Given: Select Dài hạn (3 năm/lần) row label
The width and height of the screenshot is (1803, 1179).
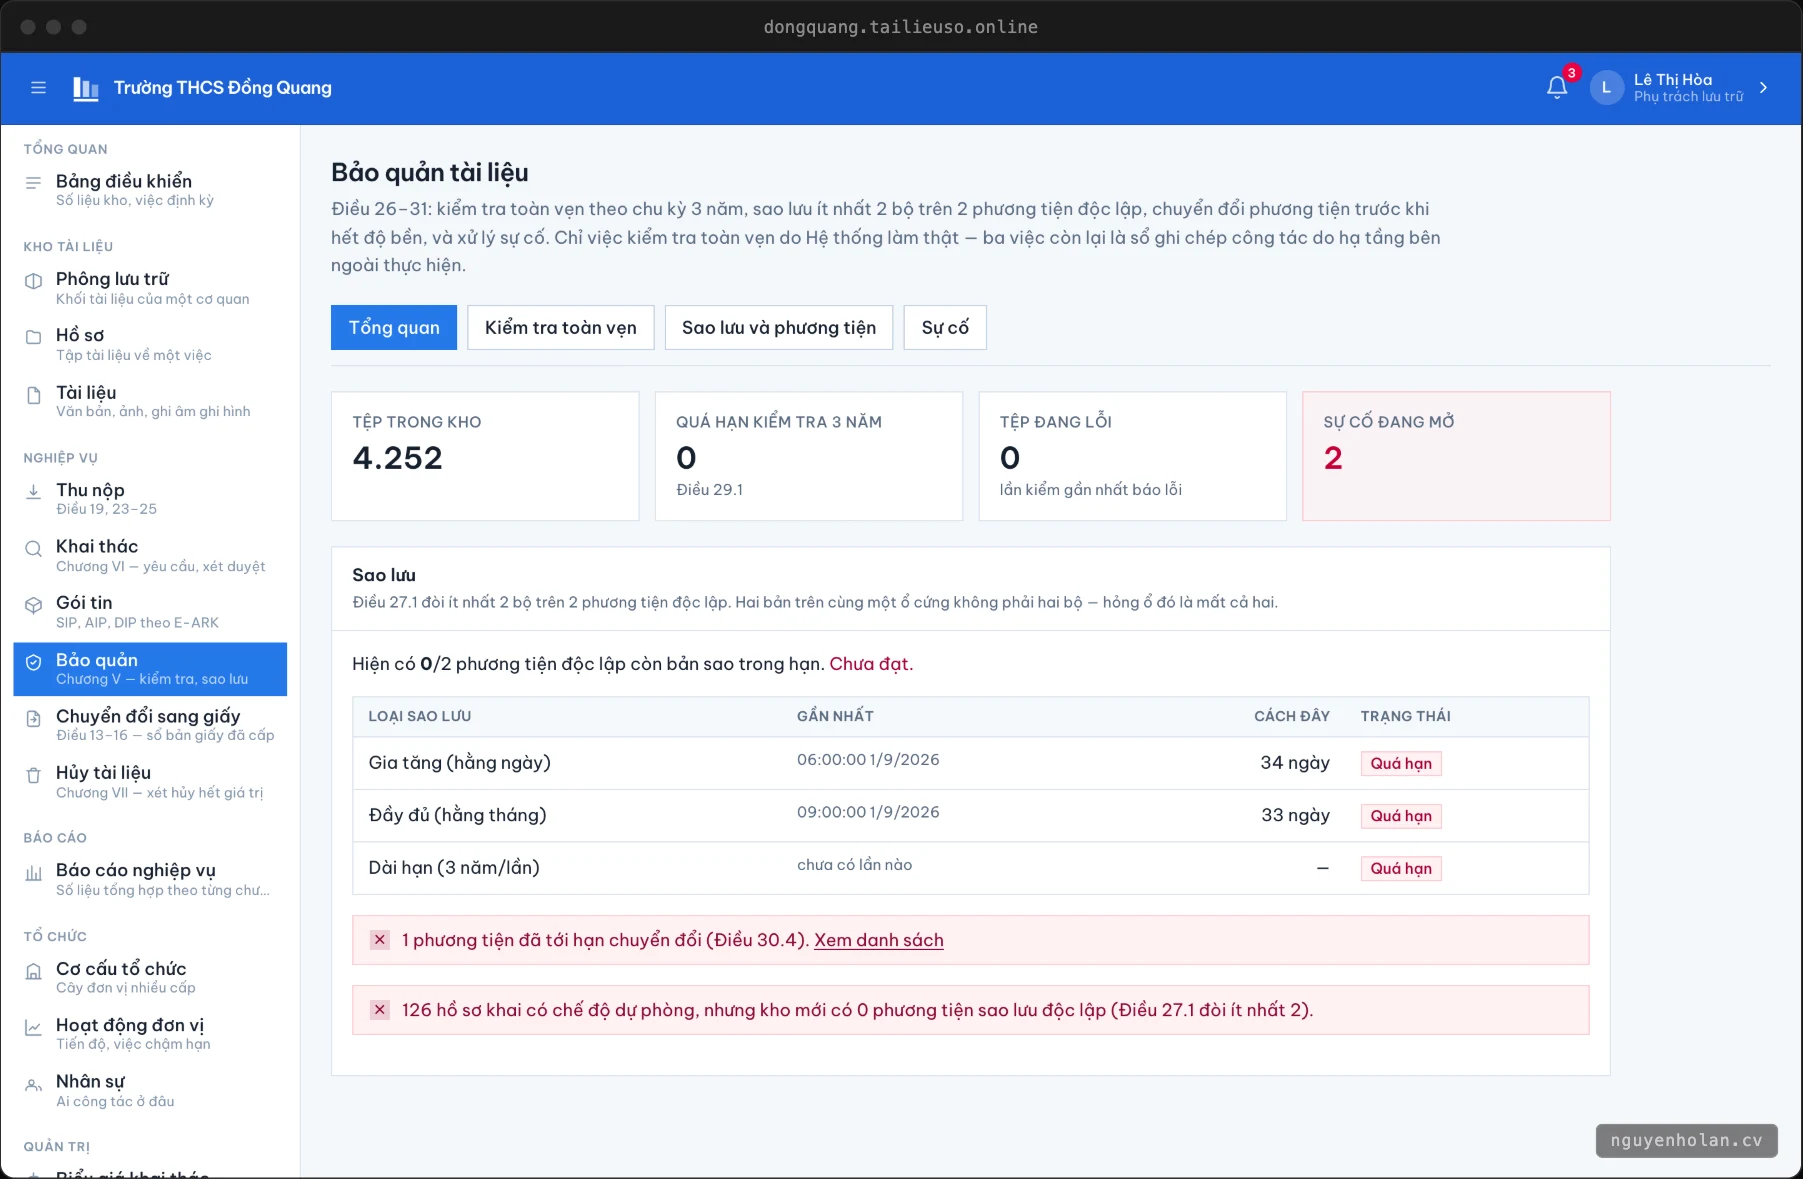Looking at the screenshot, I should tap(454, 868).
